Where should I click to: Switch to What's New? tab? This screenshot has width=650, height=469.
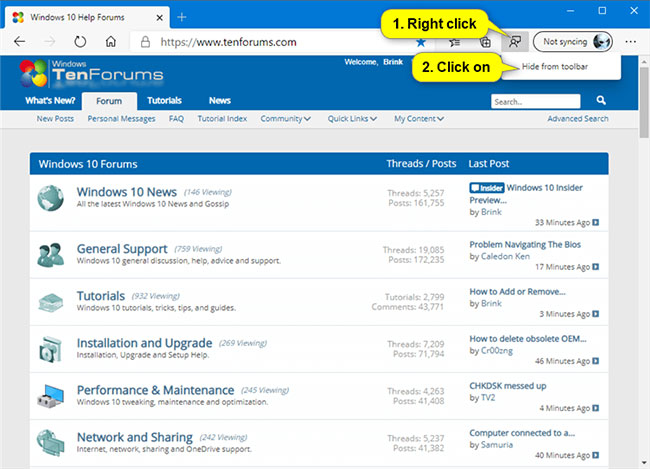click(50, 100)
